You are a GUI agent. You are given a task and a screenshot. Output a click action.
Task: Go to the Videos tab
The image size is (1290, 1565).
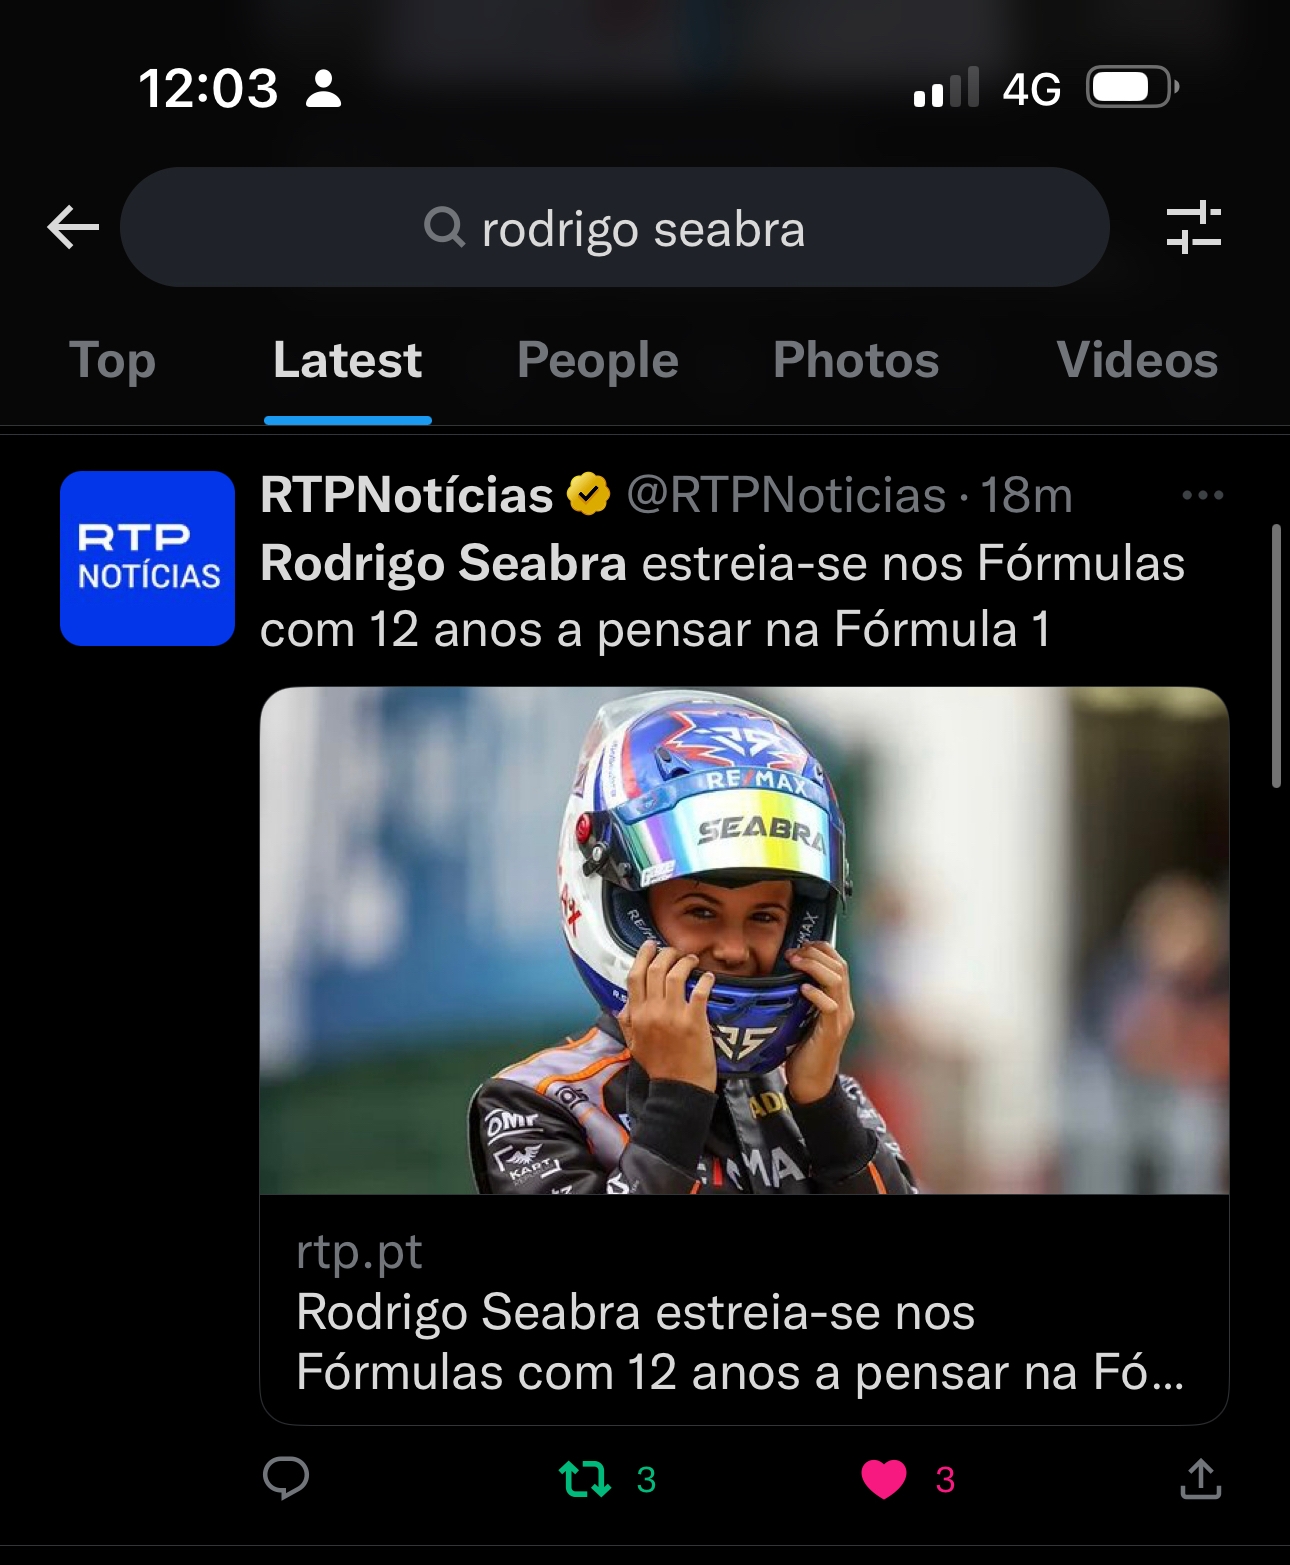coord(1137,361)
